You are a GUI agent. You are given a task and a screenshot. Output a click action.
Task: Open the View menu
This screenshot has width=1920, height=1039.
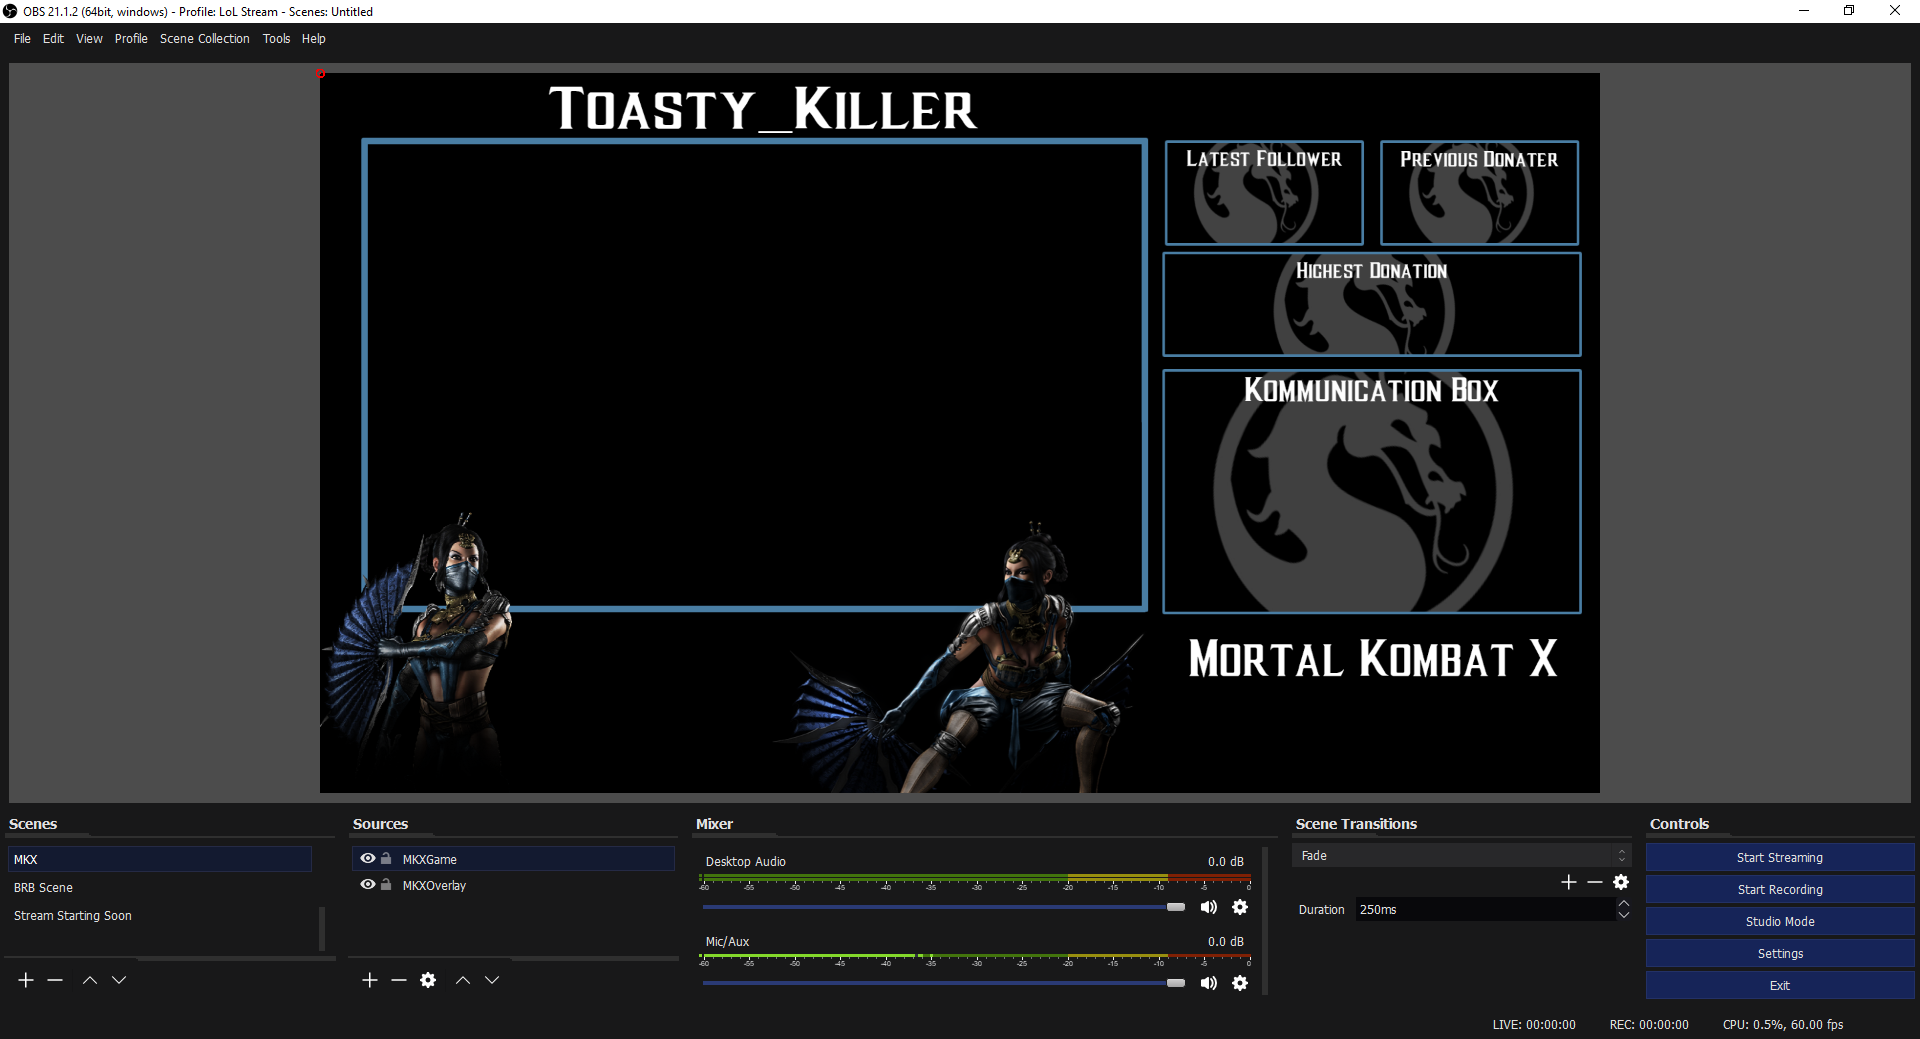click(89, 39)
